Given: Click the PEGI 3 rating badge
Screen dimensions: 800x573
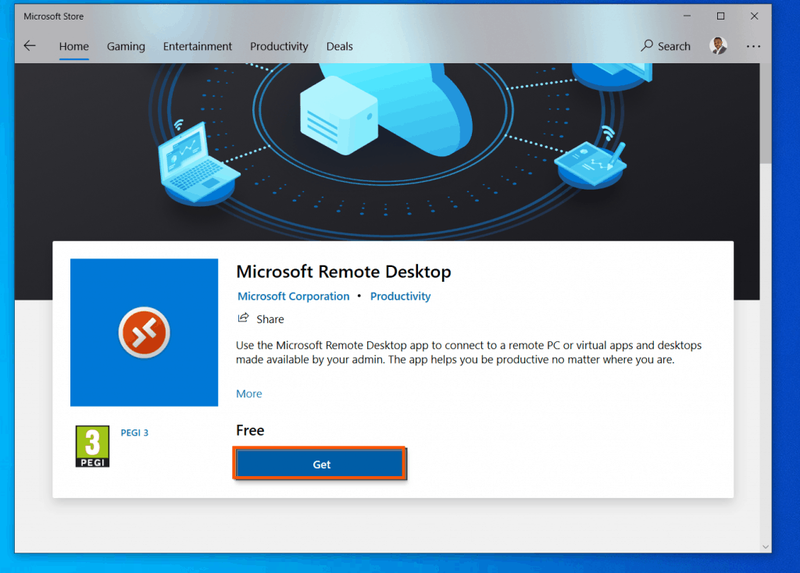Looking at the screenshot, I should pyautogui.click(x=92, y=446).
